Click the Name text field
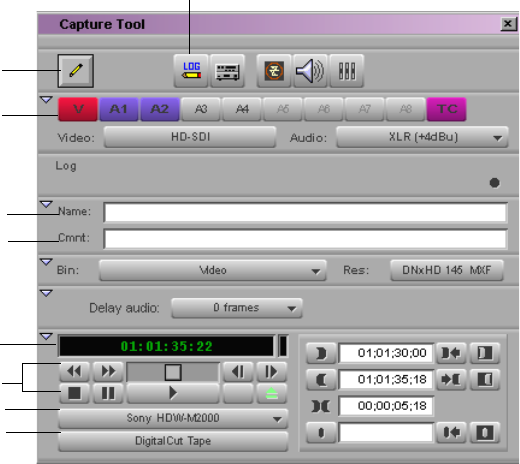The width and height of the screenshot is (520, 464). [305, 212]
